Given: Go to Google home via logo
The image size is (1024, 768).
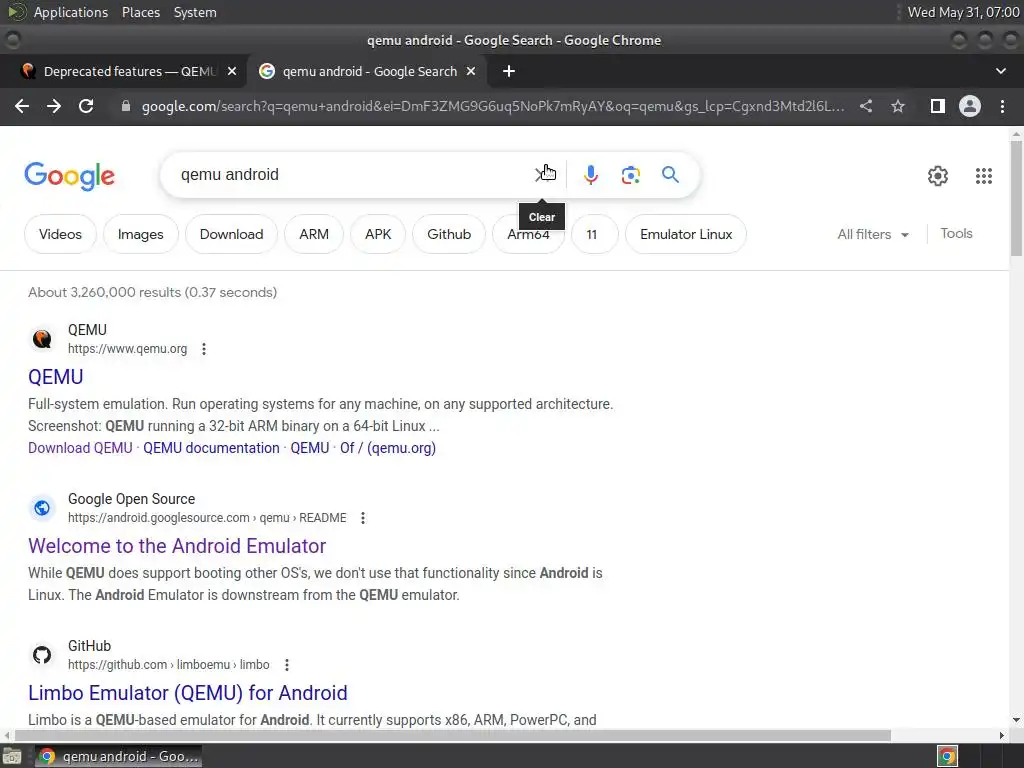Looking at the screenshot, I should (x=70, y=176).
